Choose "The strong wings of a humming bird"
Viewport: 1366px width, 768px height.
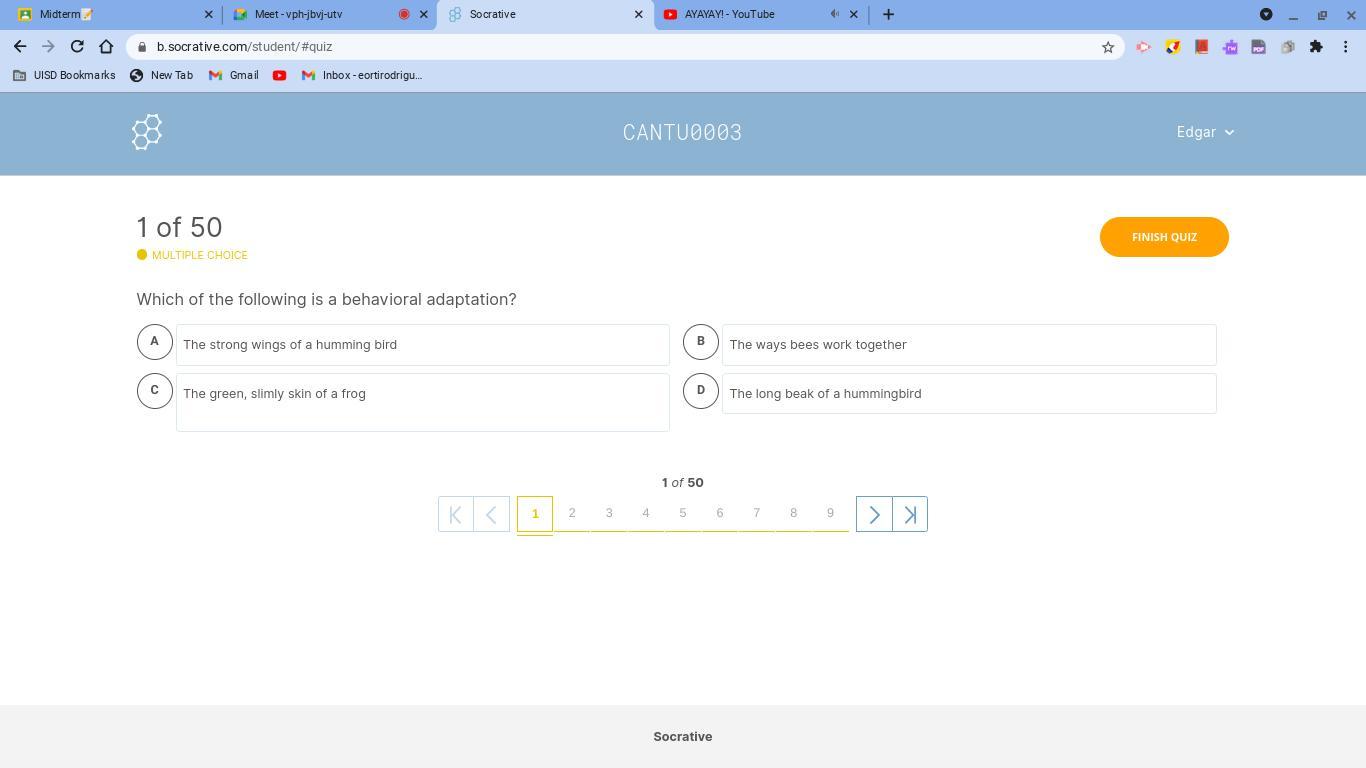(x=423, y=345)
